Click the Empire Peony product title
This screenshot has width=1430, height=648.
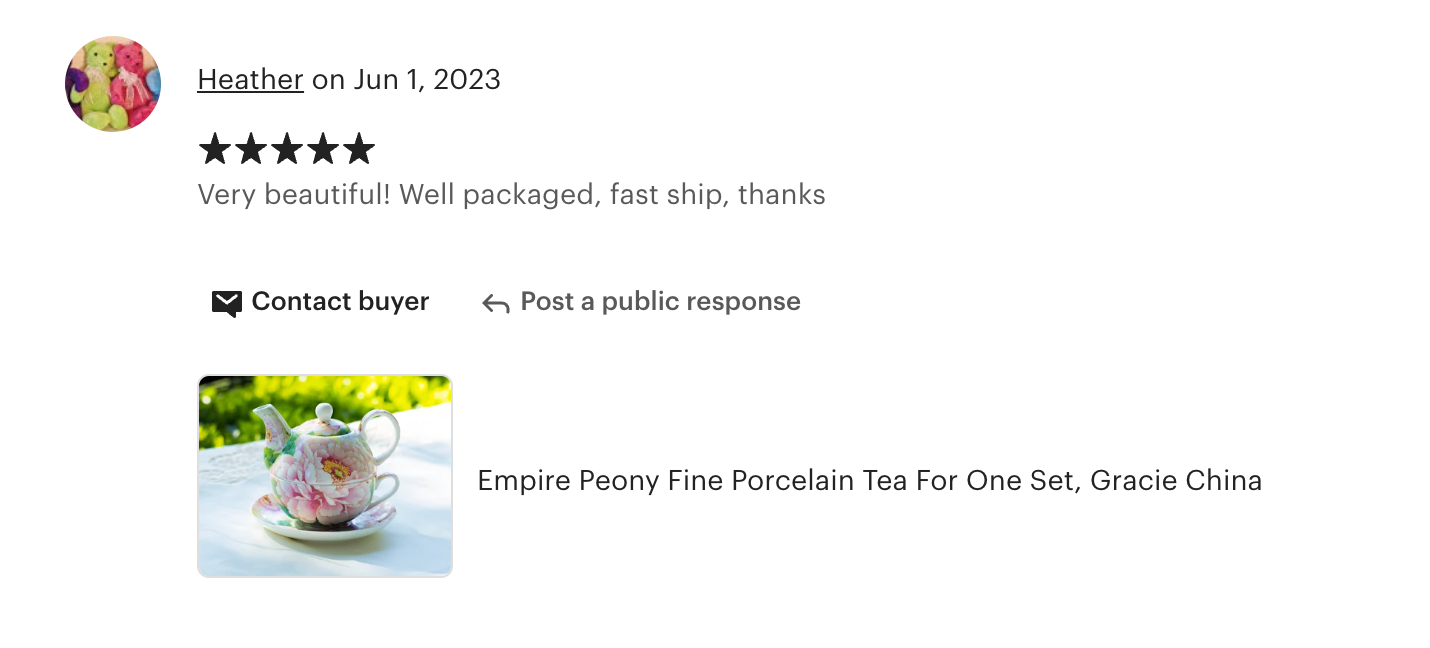[869, 481]
